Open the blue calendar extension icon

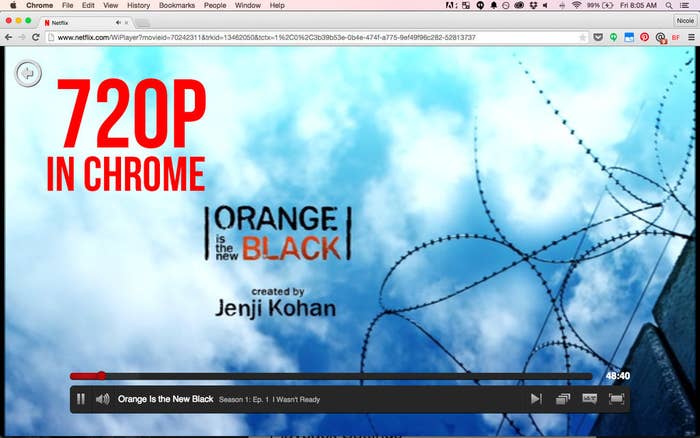[629, 38]
